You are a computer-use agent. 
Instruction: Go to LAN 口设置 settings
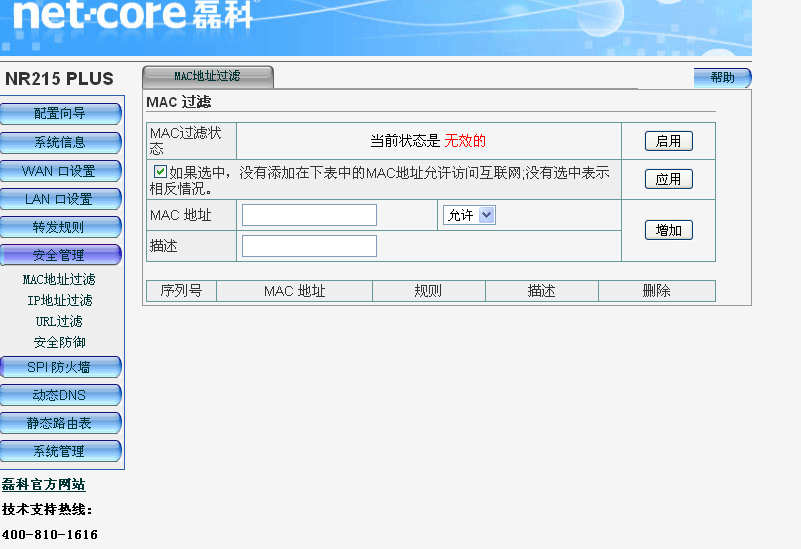click(x=60, y=199)
